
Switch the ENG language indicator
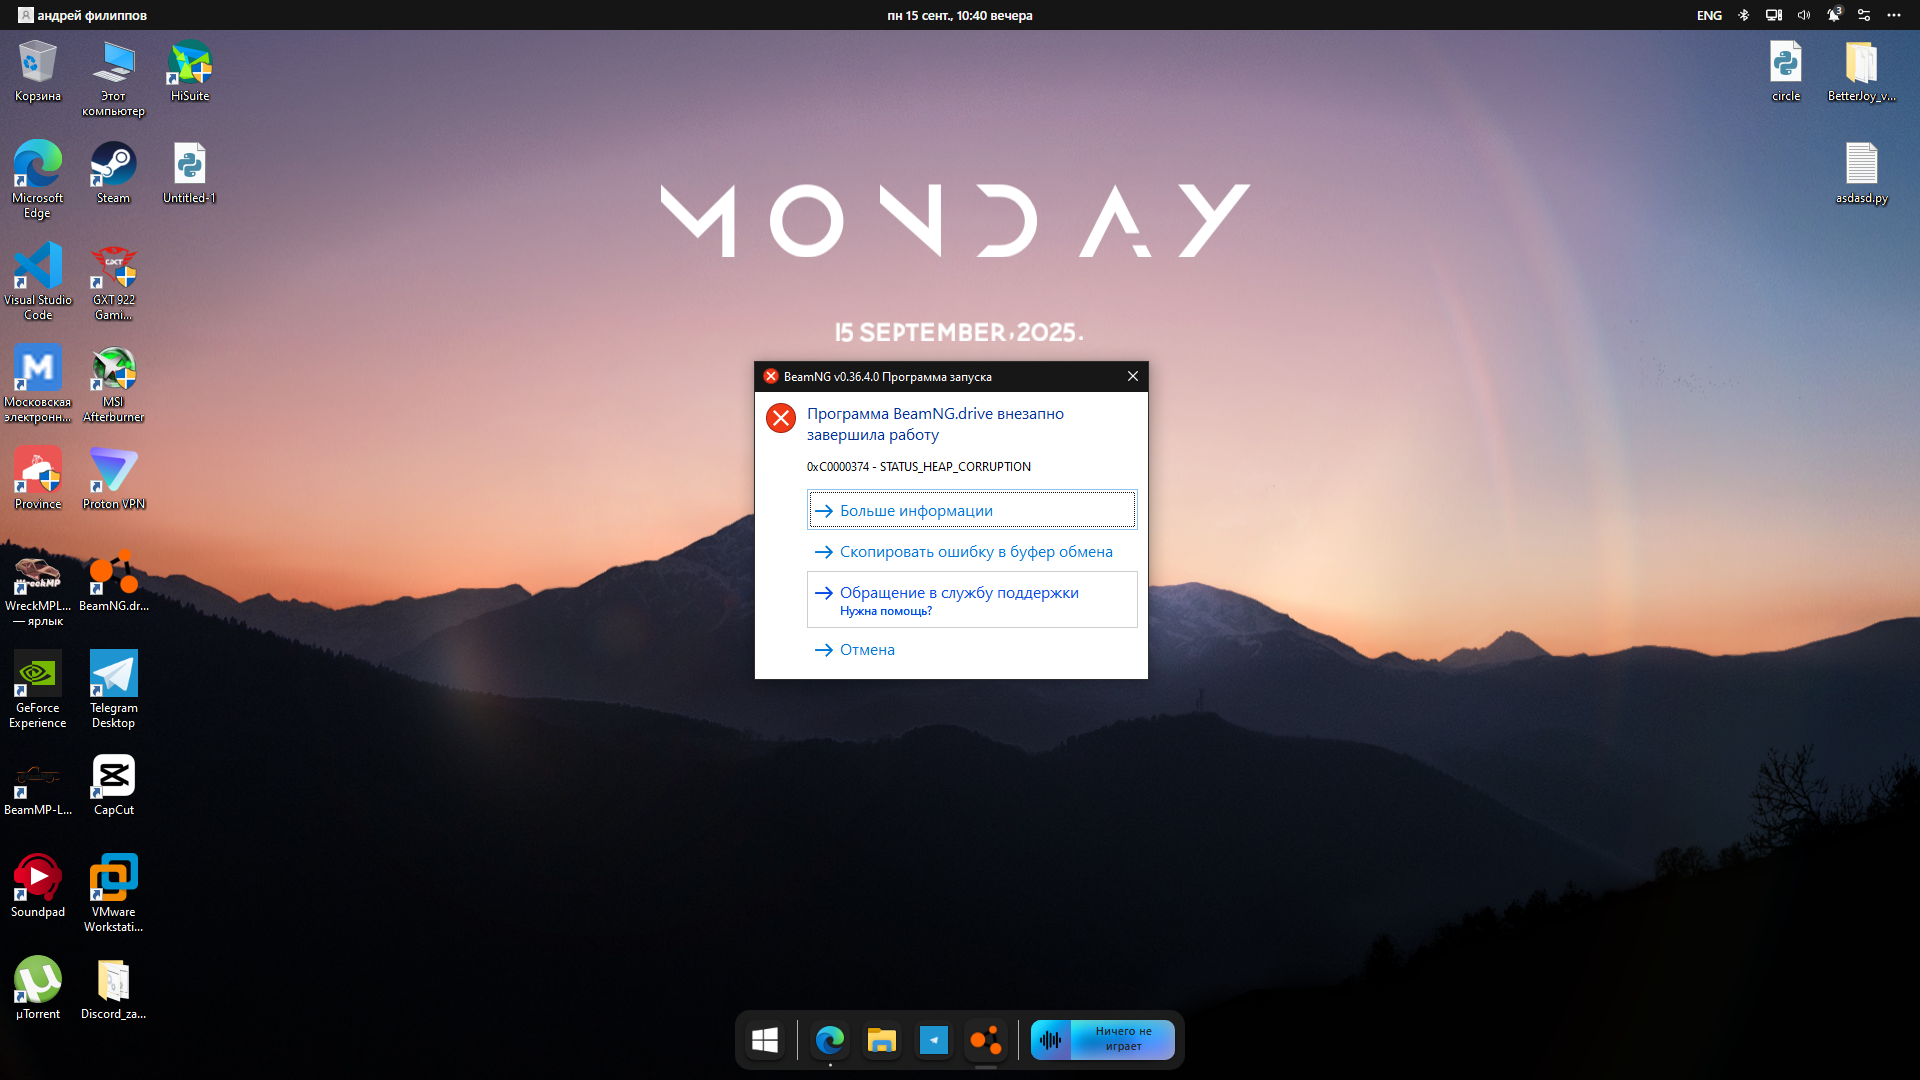point(1709,15)
